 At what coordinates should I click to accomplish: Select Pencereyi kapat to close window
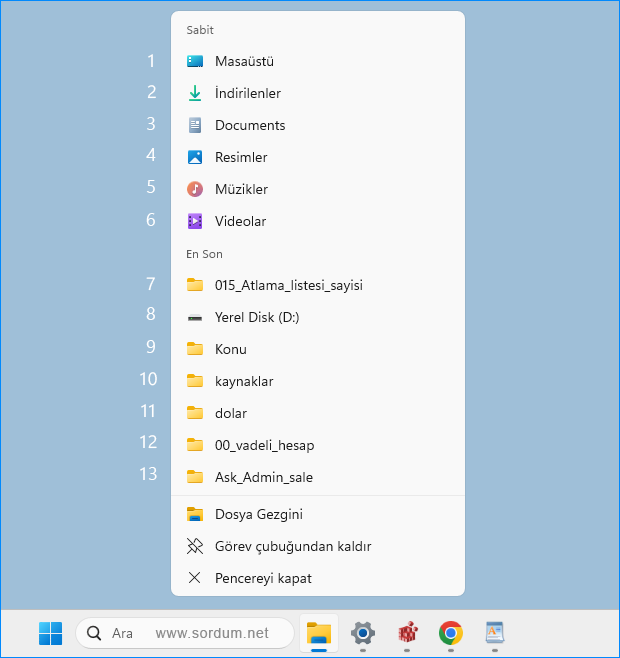pyautogui.click(x=318, y=578)
